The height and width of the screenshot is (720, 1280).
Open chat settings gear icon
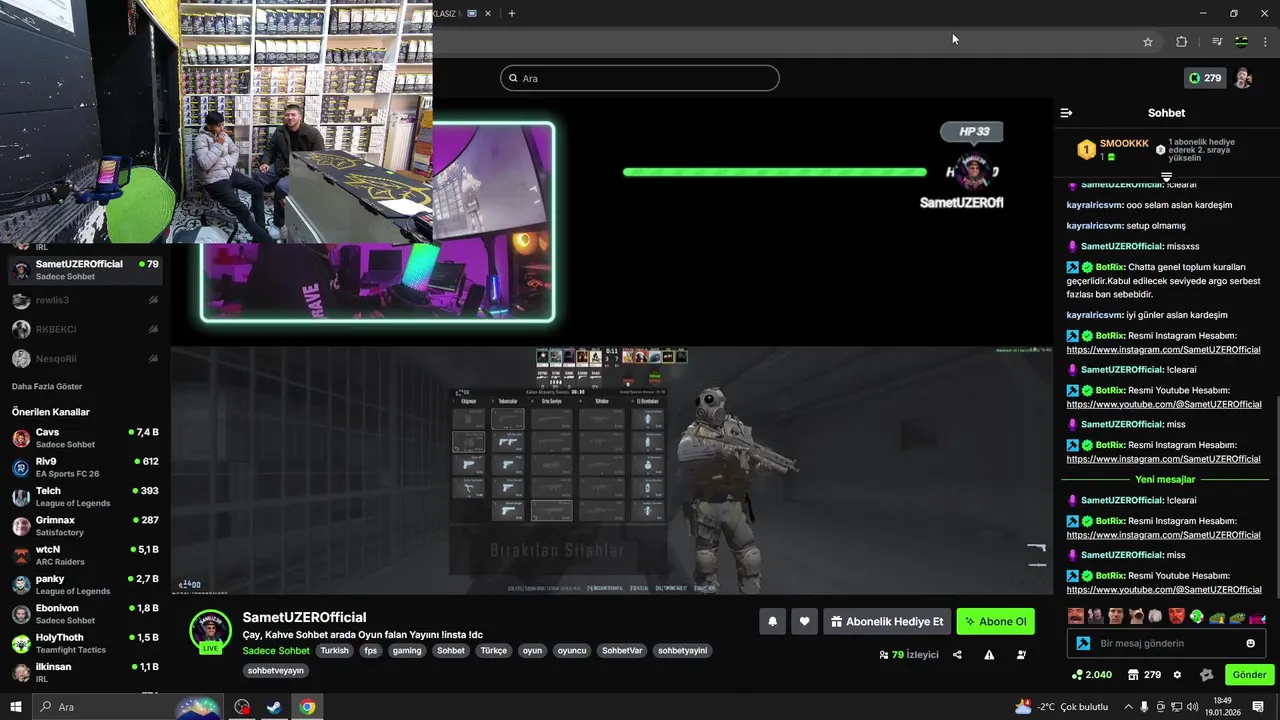point(1177,675)
